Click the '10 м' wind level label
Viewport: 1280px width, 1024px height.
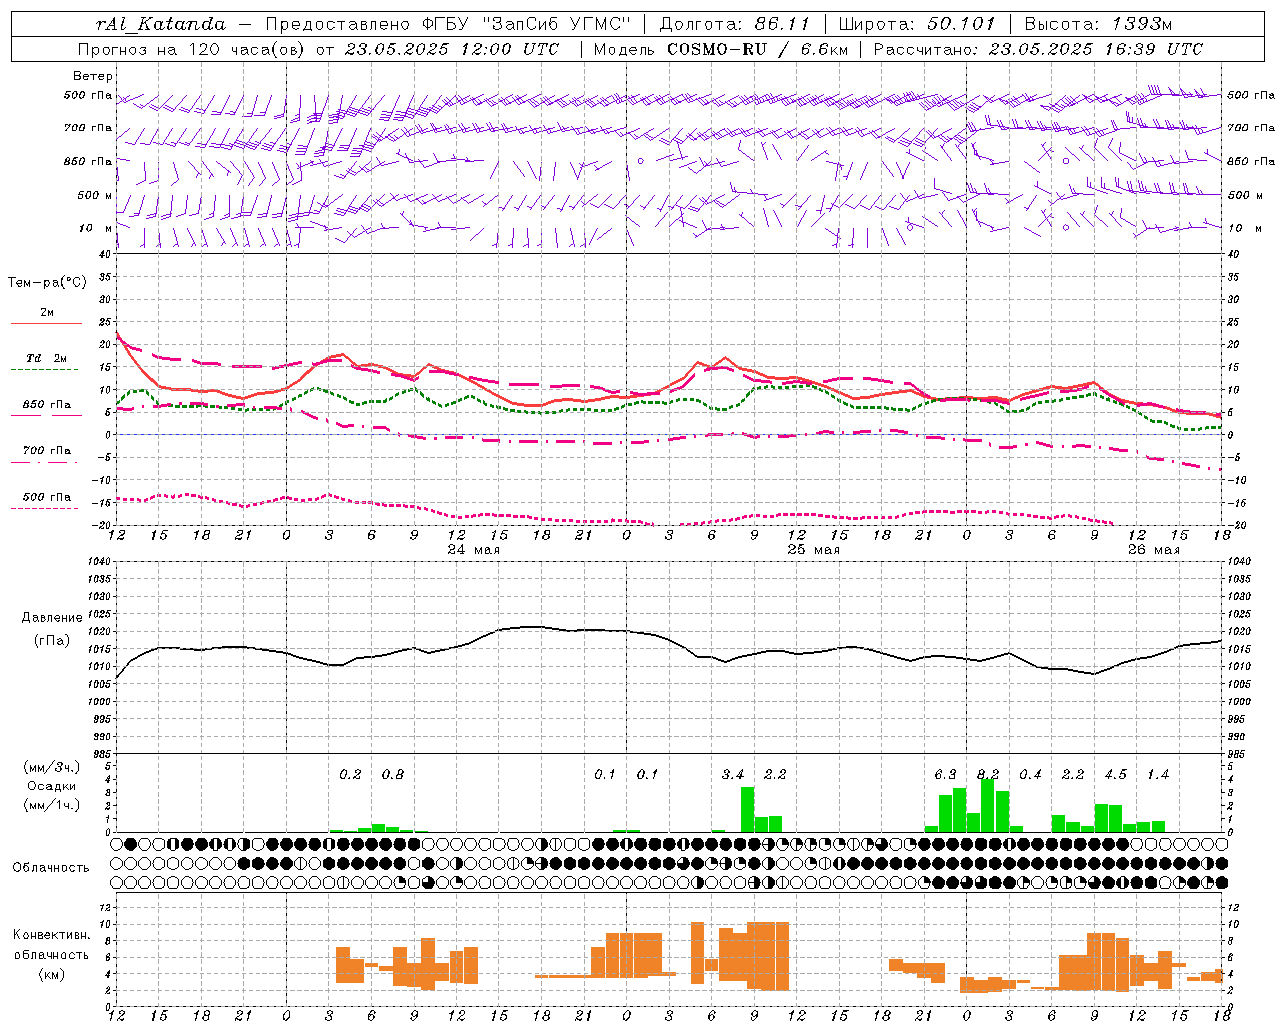(96, 228)
